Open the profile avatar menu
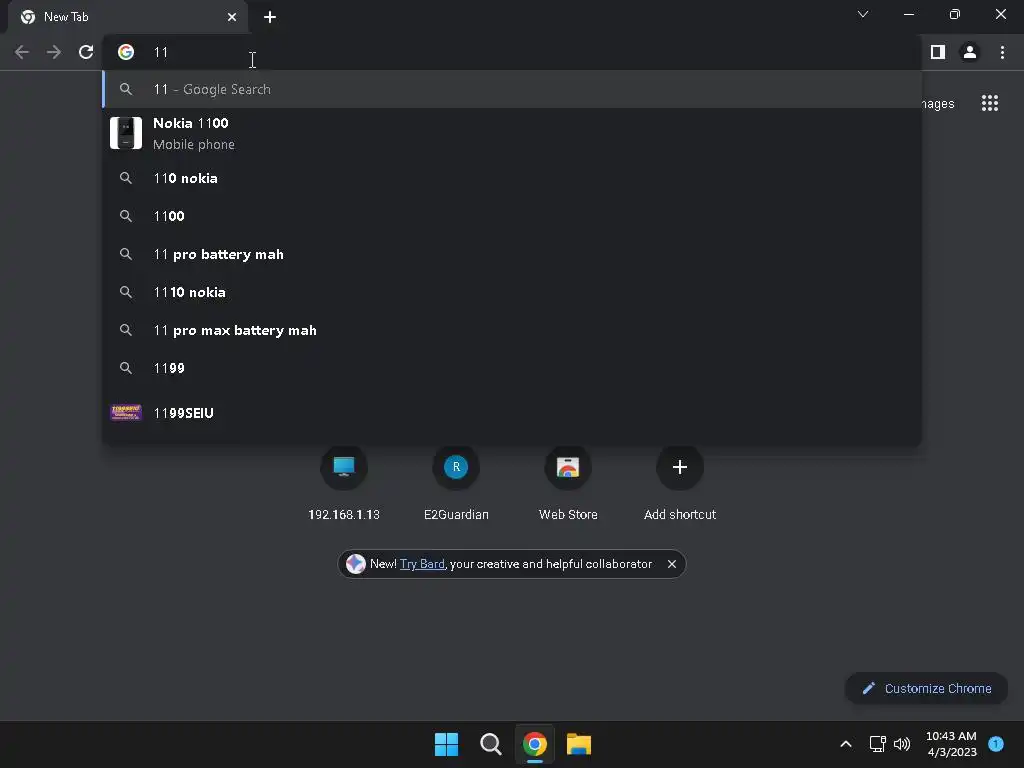 [x=970, y=52]
